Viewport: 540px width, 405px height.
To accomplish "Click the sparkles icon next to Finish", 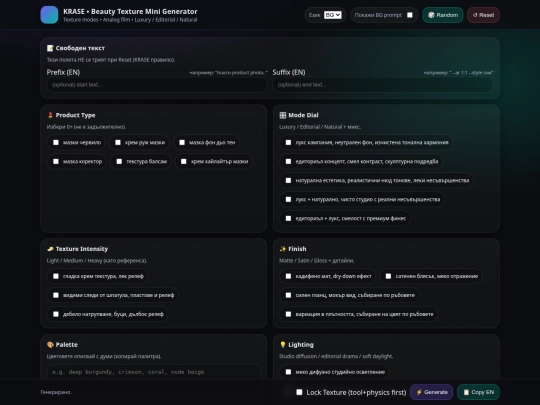I will pyautogui.click(x=283, y=249).
